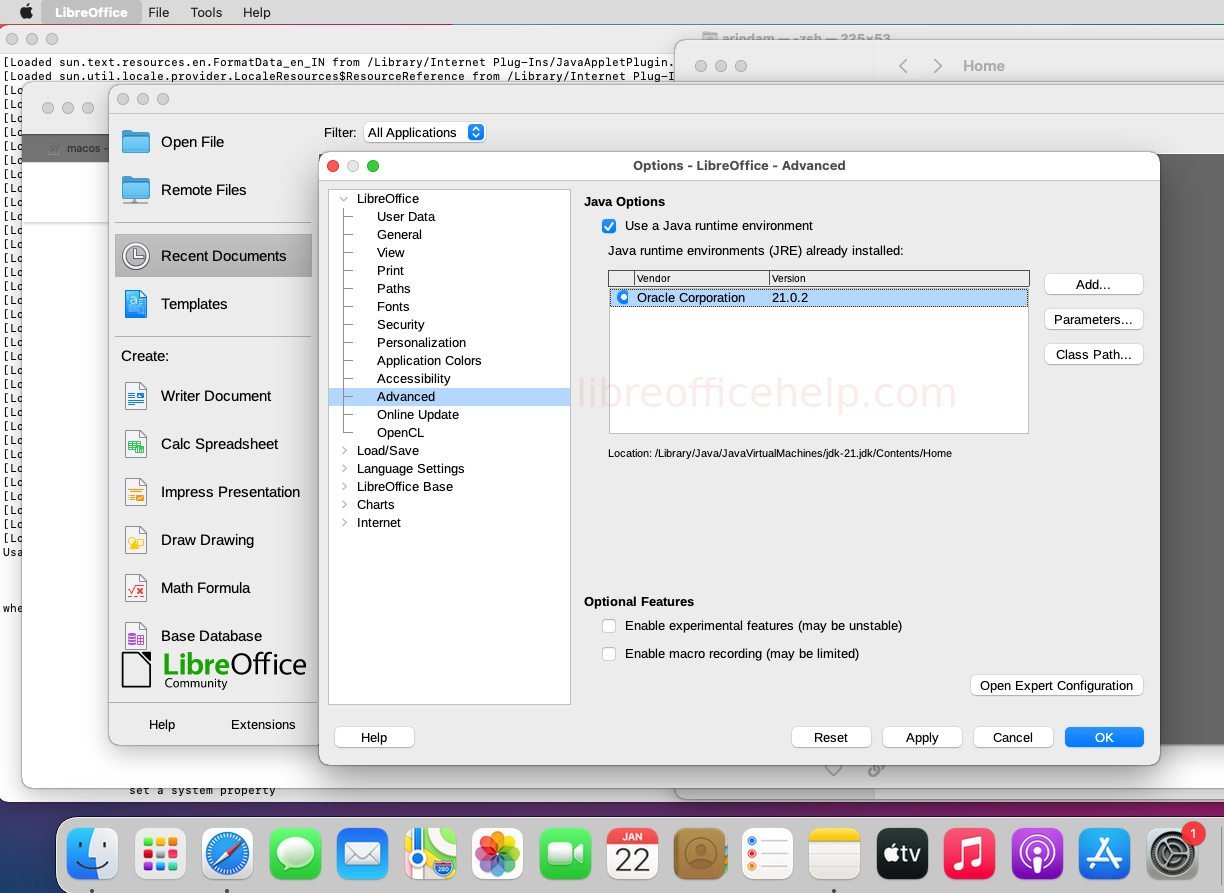Screen dimensions: 1224x893
Task: Open Notes app in the Dock
Action: [x=834, y=855]
